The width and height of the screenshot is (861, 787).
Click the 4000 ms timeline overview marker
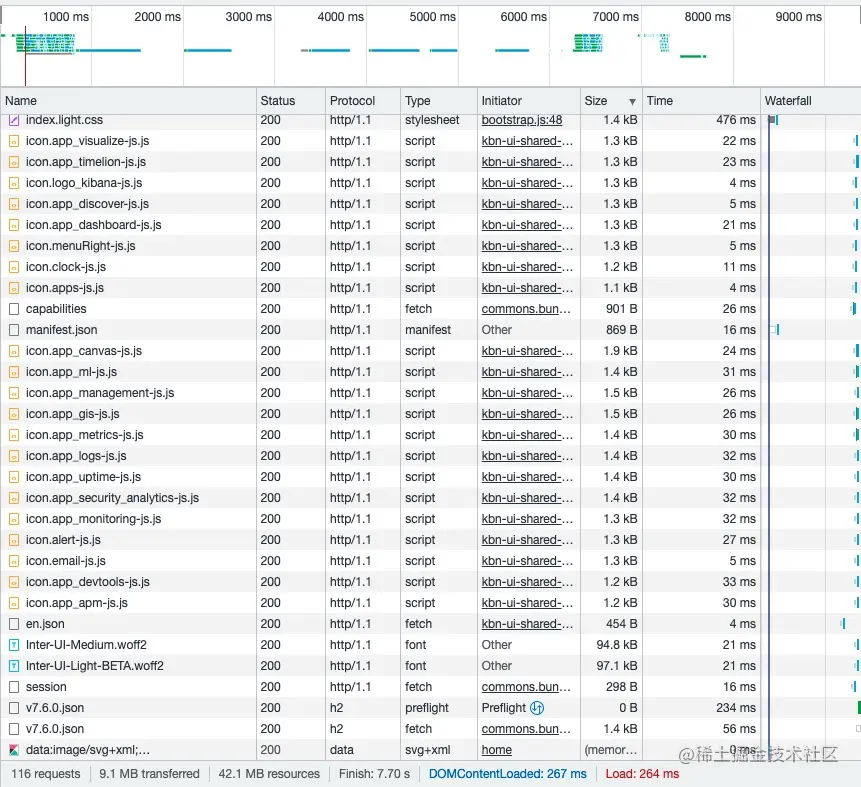(340, 16)
